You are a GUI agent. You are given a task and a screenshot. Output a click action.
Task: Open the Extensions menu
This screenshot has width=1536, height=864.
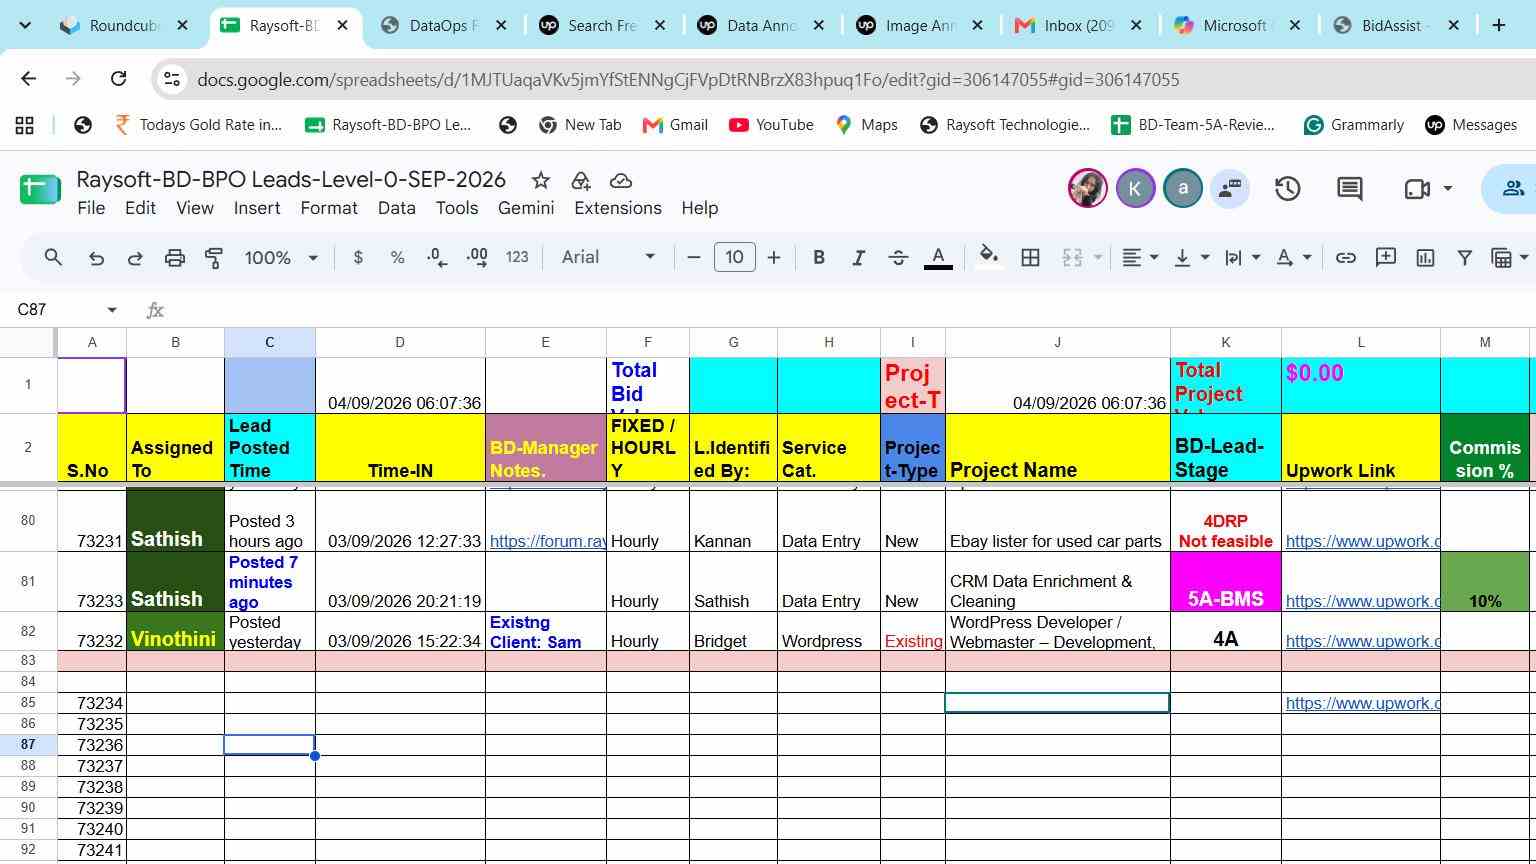point(617,208)
